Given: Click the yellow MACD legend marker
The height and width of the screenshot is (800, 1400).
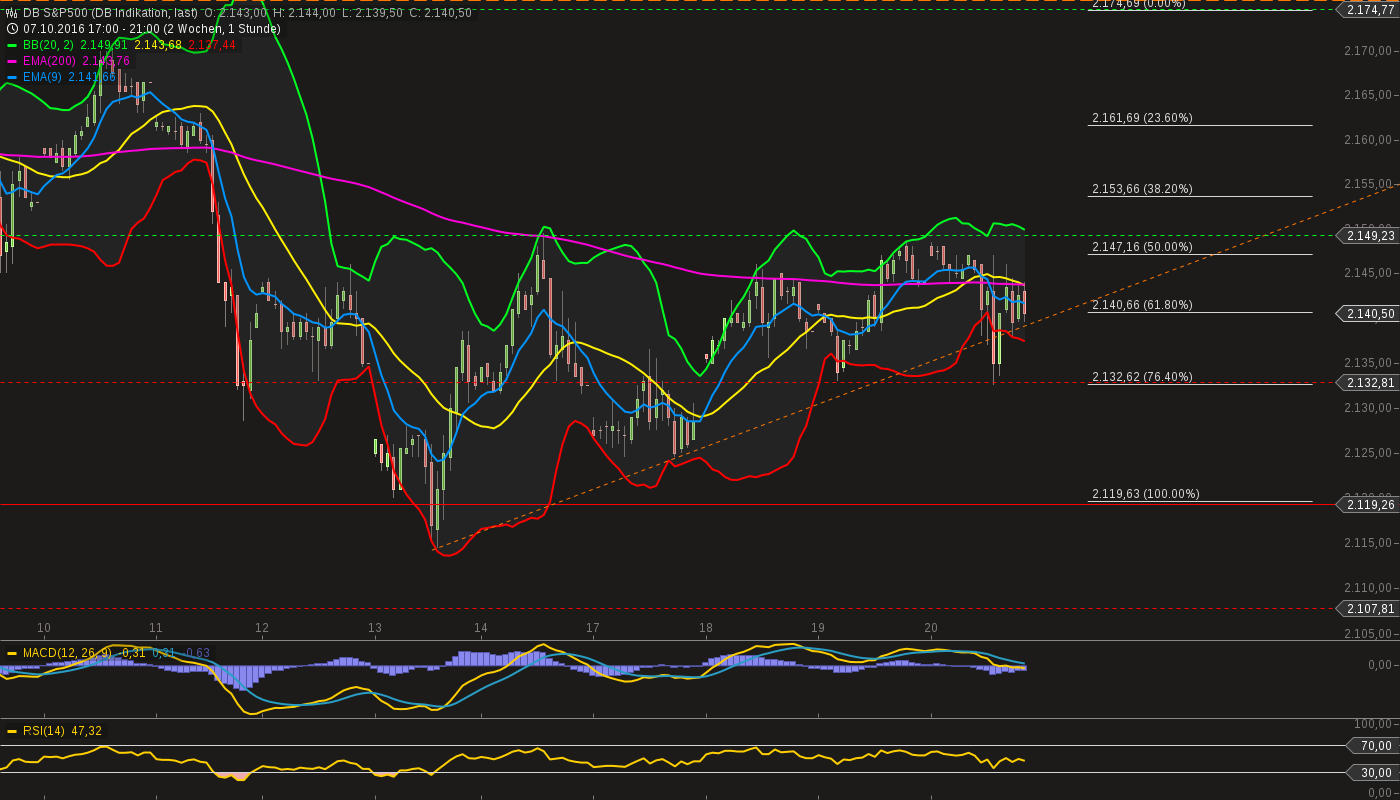Looking at the screenshot, I should pyautogui.click(x=12, y=653).
